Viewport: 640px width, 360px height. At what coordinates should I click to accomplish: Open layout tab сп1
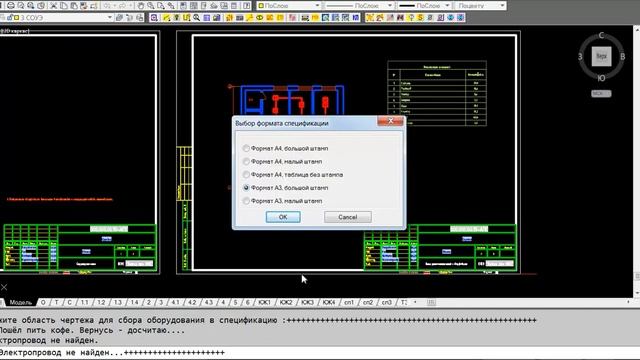[x=349, y=302]
